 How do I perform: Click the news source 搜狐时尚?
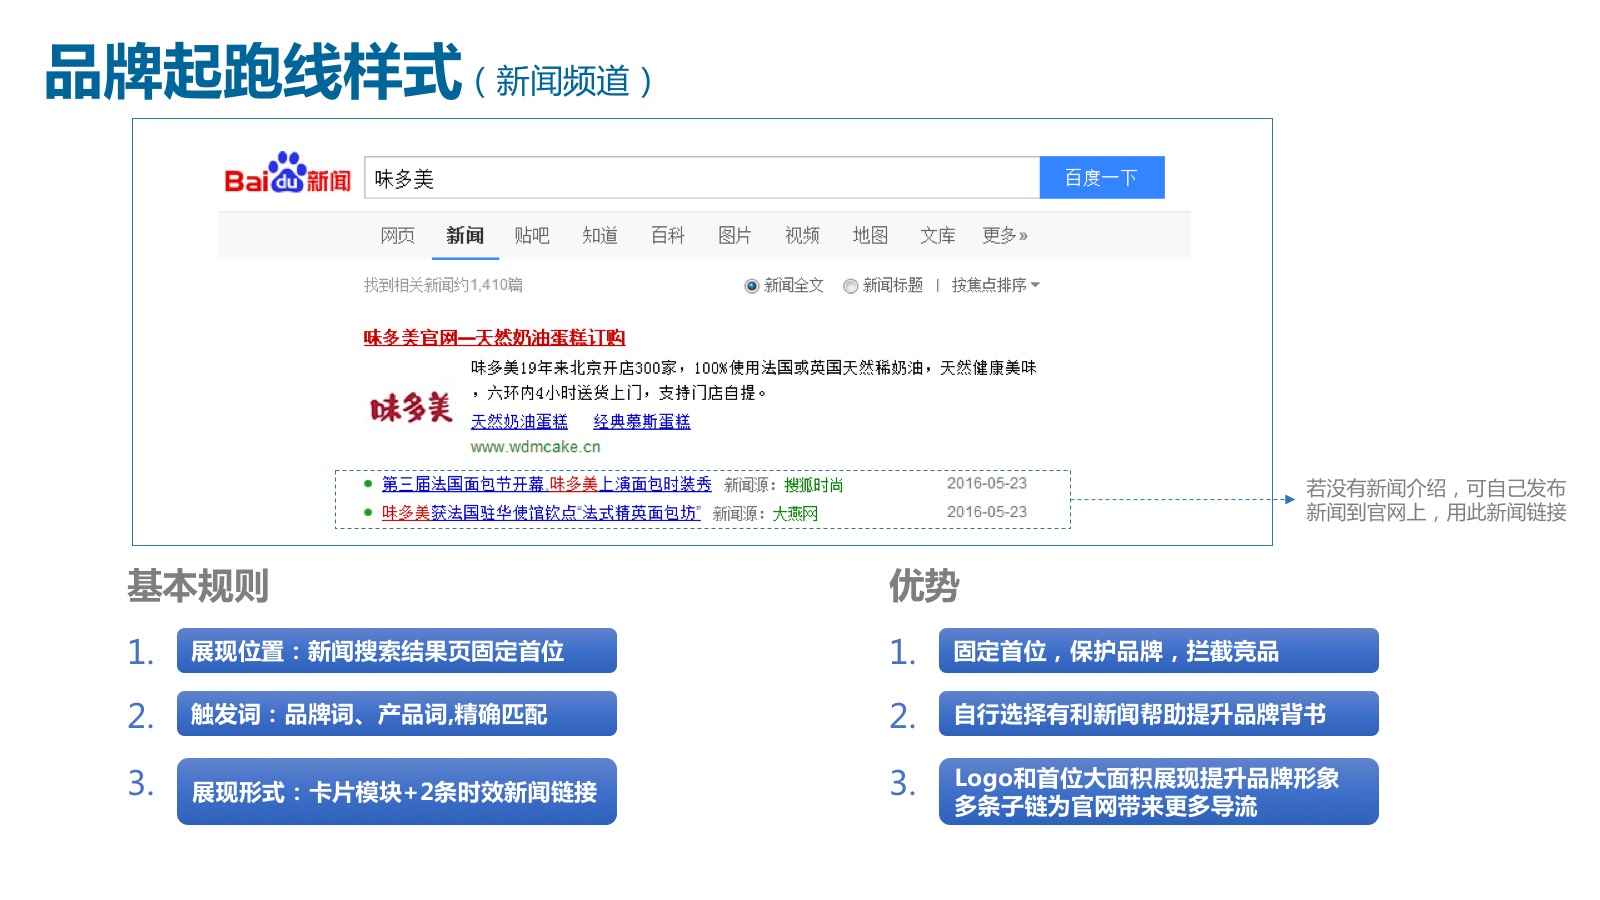pyautogui.click(x=813, y=485)
